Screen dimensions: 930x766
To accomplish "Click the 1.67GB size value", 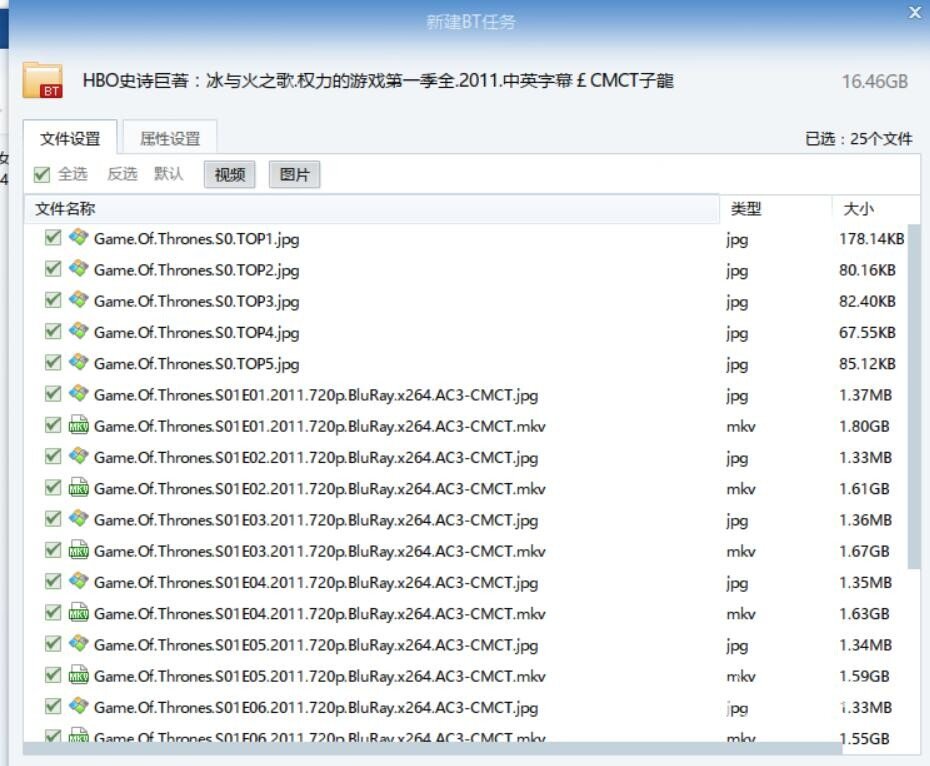I will 864,551.
